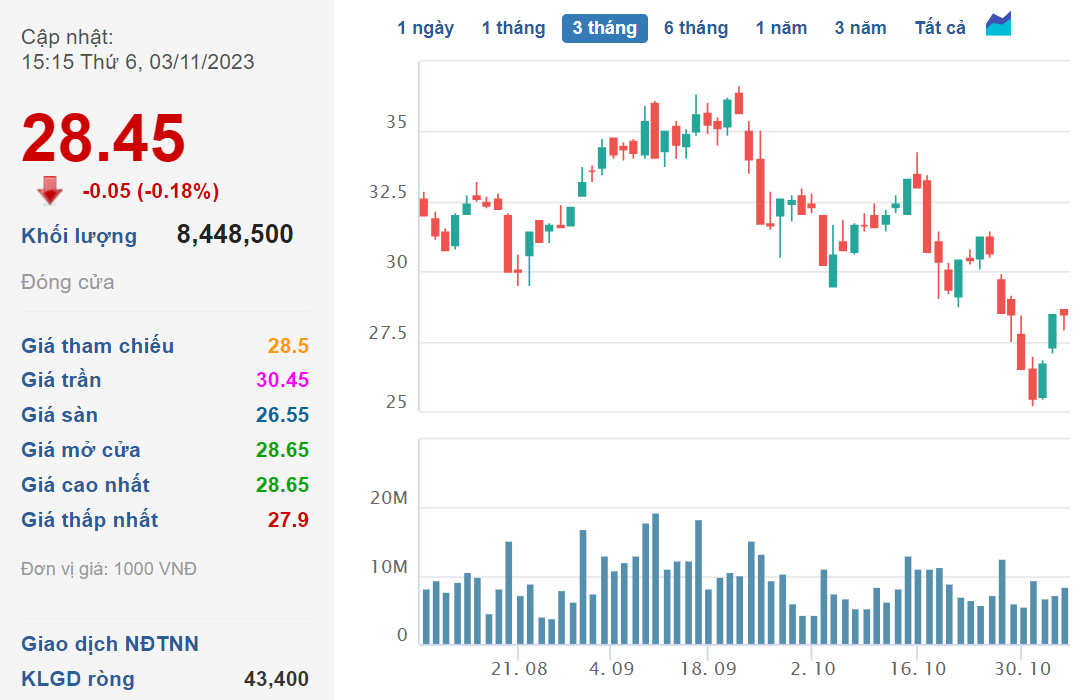Display "Tất cả" full price history
This screenshot has width=1083, height=700.
(940, 28)
